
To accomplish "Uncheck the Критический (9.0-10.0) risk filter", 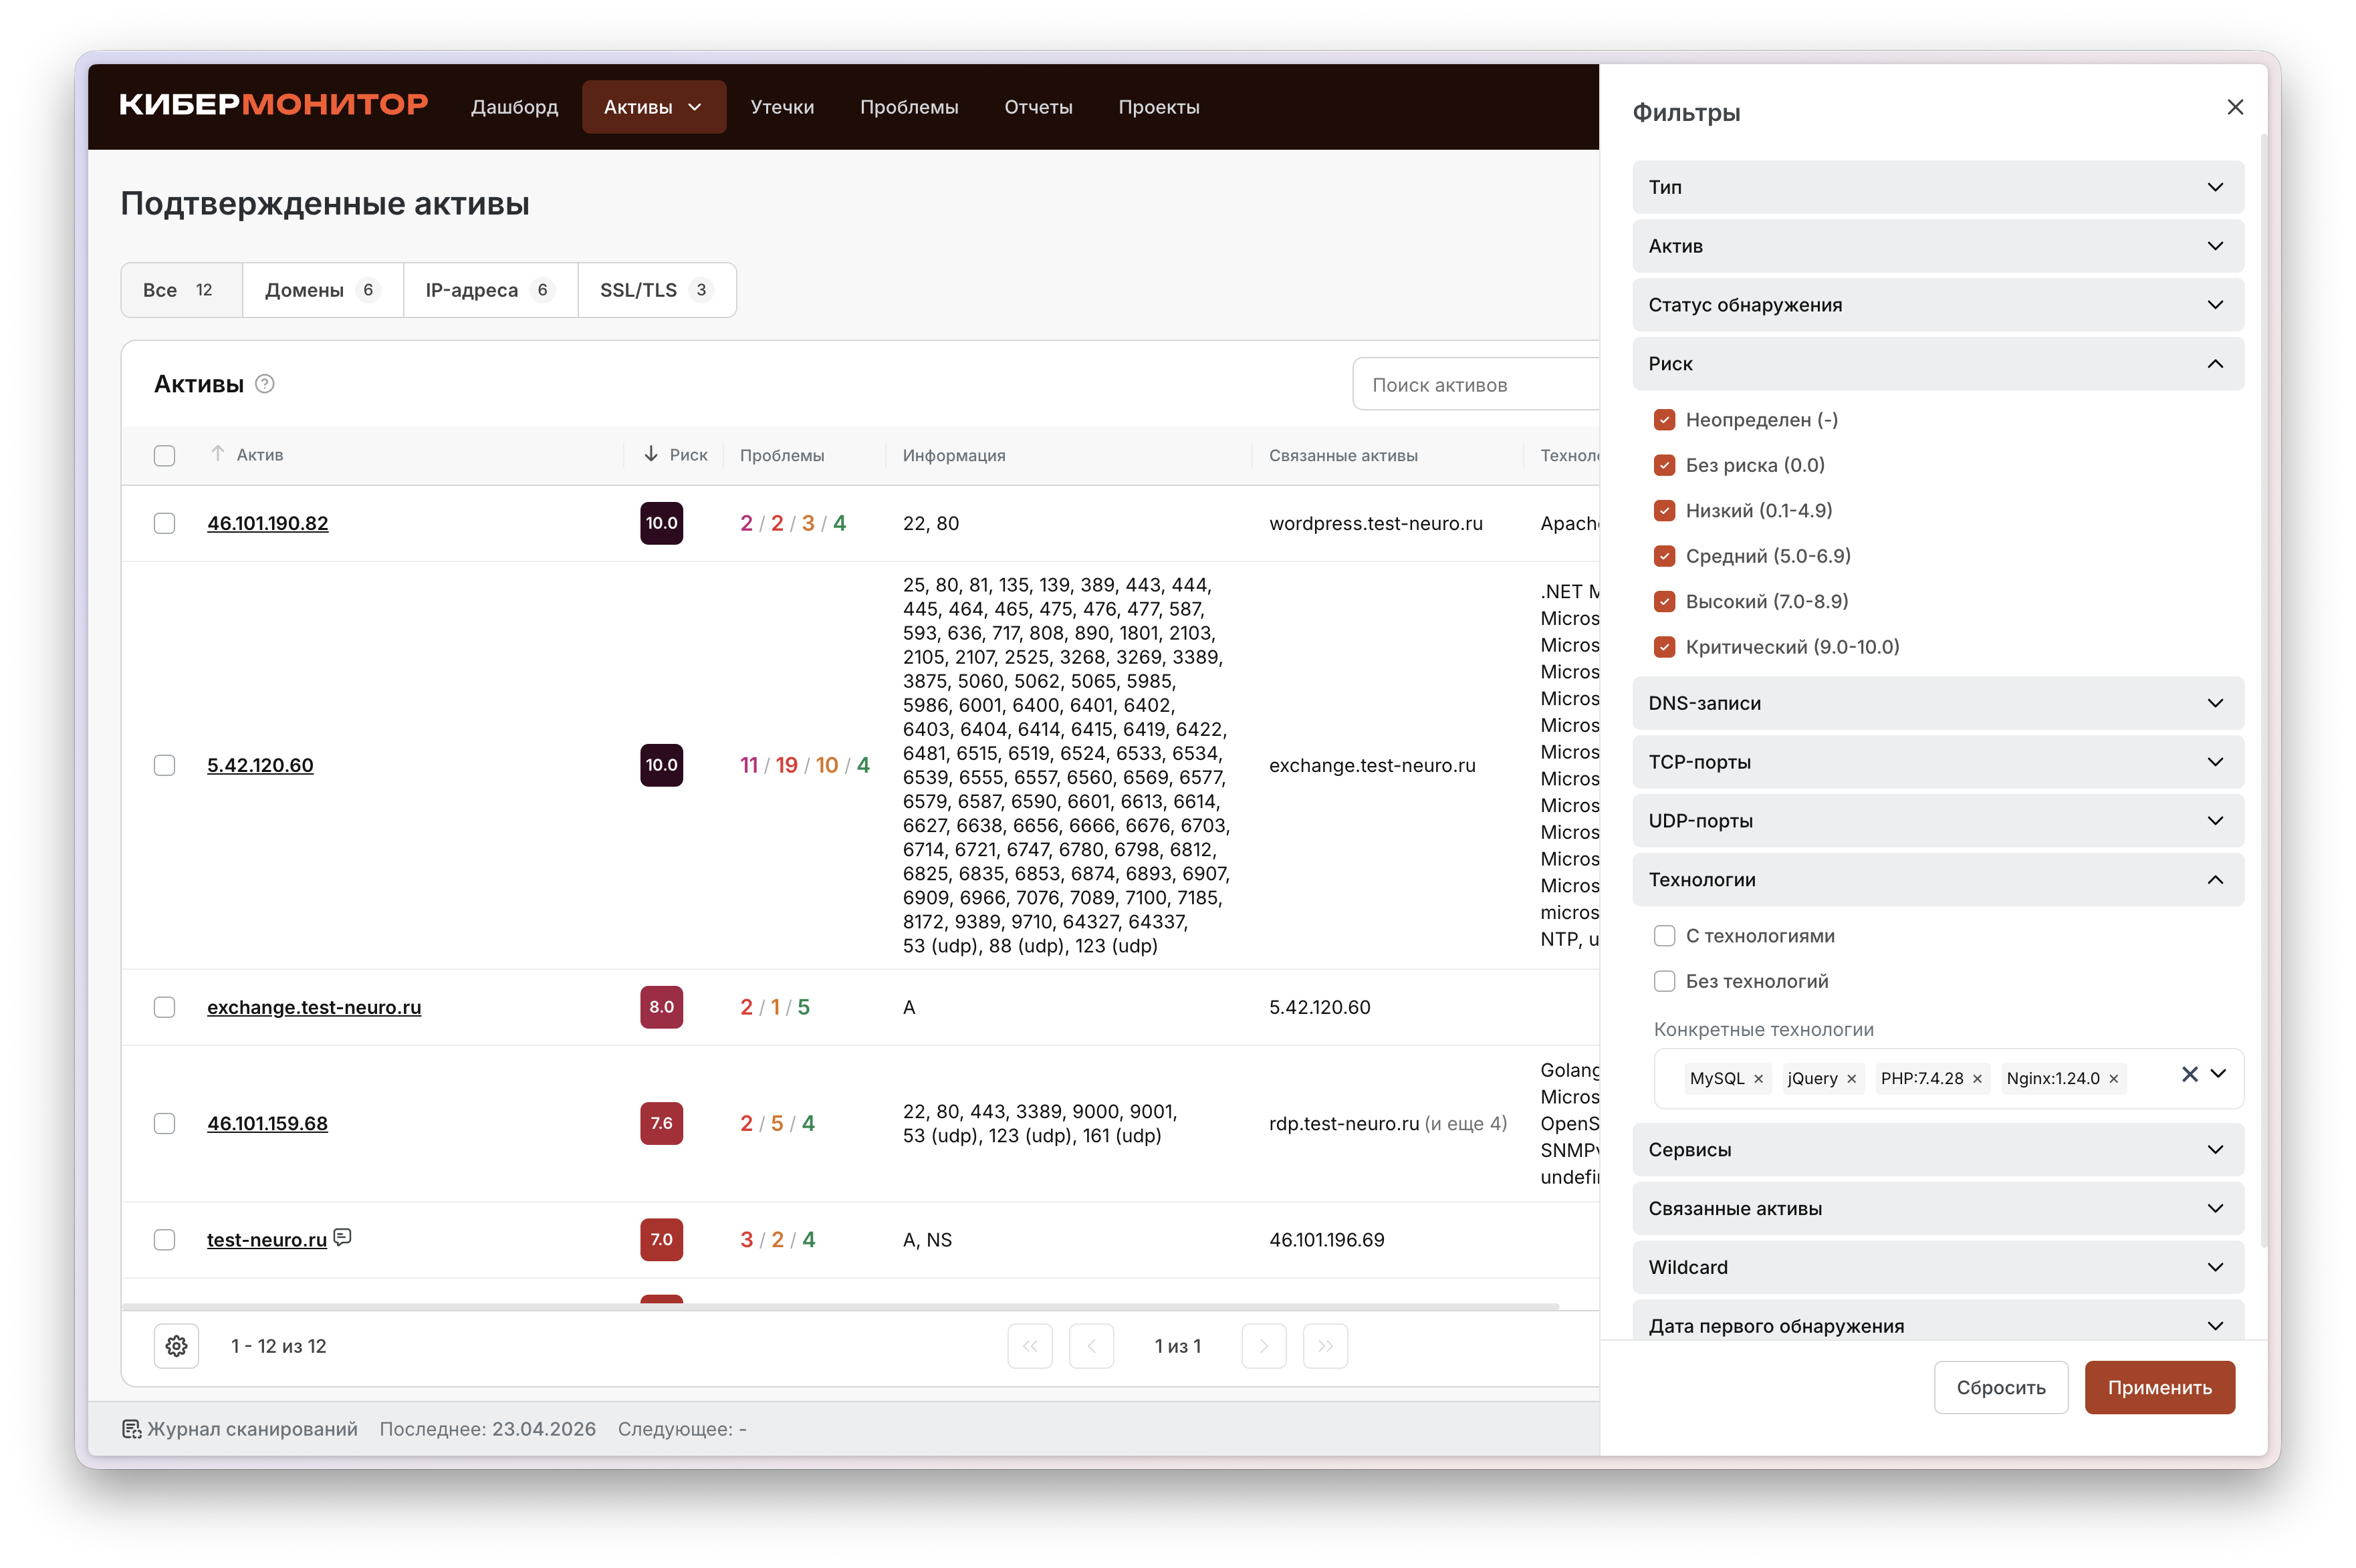I will [1664, 647].
